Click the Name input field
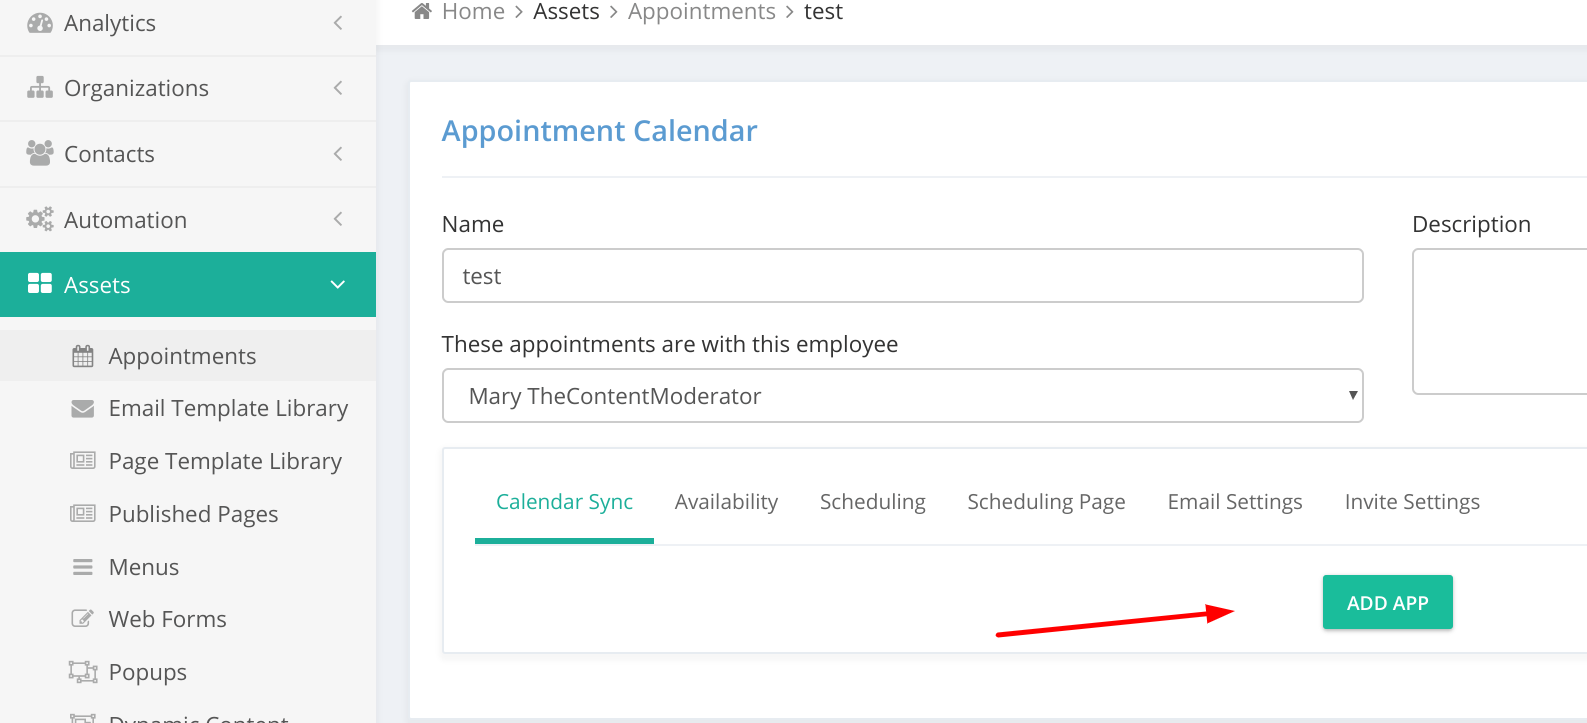 [903, 276]
